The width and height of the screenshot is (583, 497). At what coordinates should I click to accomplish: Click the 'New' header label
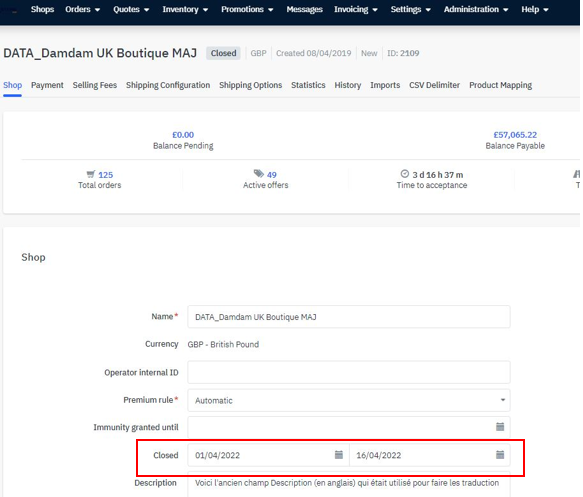(369, 53)
